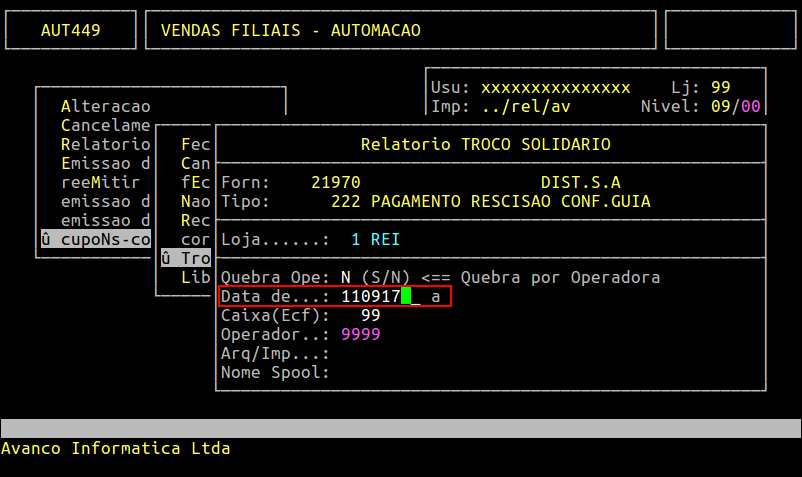
Task: Select the Rec submenu option
Action: coord(195,220)
